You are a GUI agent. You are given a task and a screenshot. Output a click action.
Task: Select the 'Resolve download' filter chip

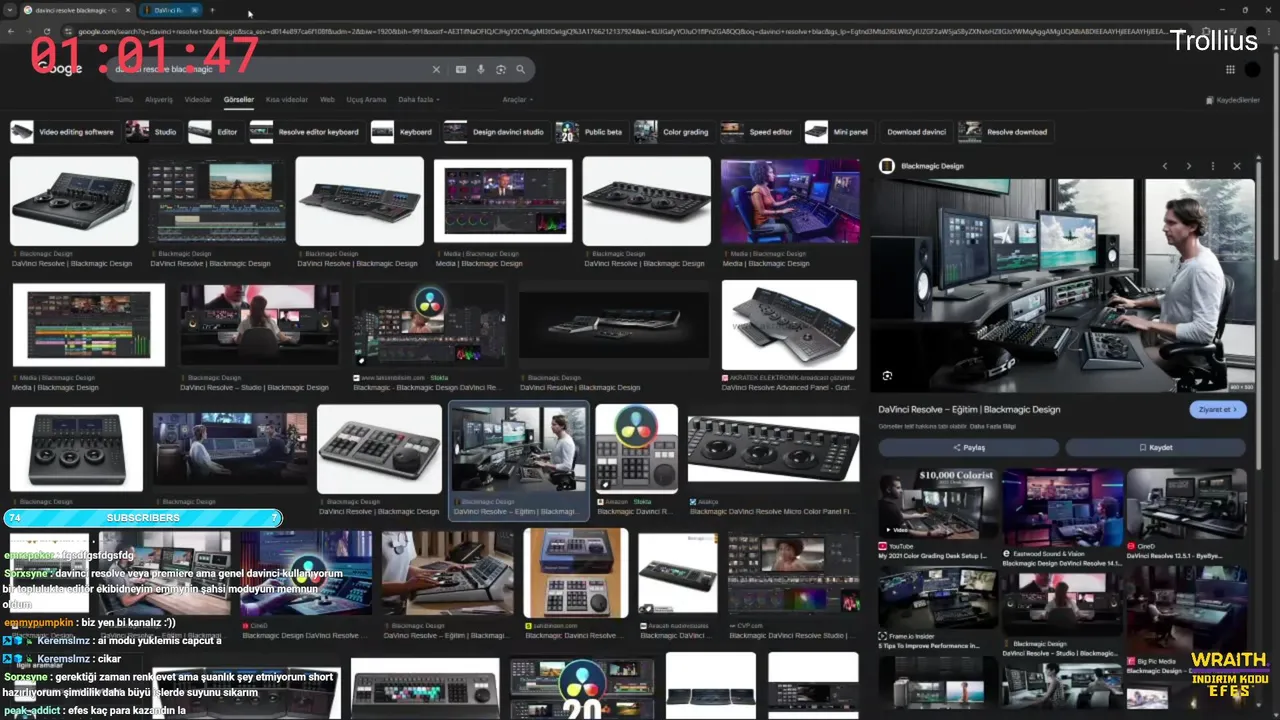tap(1004, 132)
